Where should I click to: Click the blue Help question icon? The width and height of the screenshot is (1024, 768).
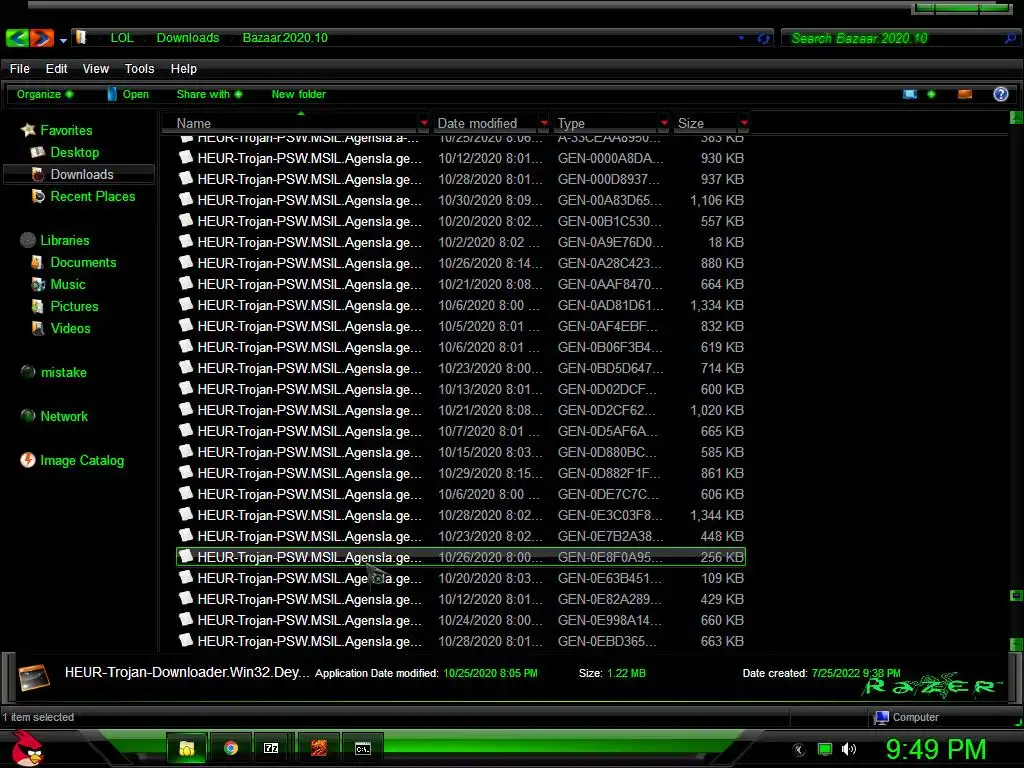pos(1000,94)
